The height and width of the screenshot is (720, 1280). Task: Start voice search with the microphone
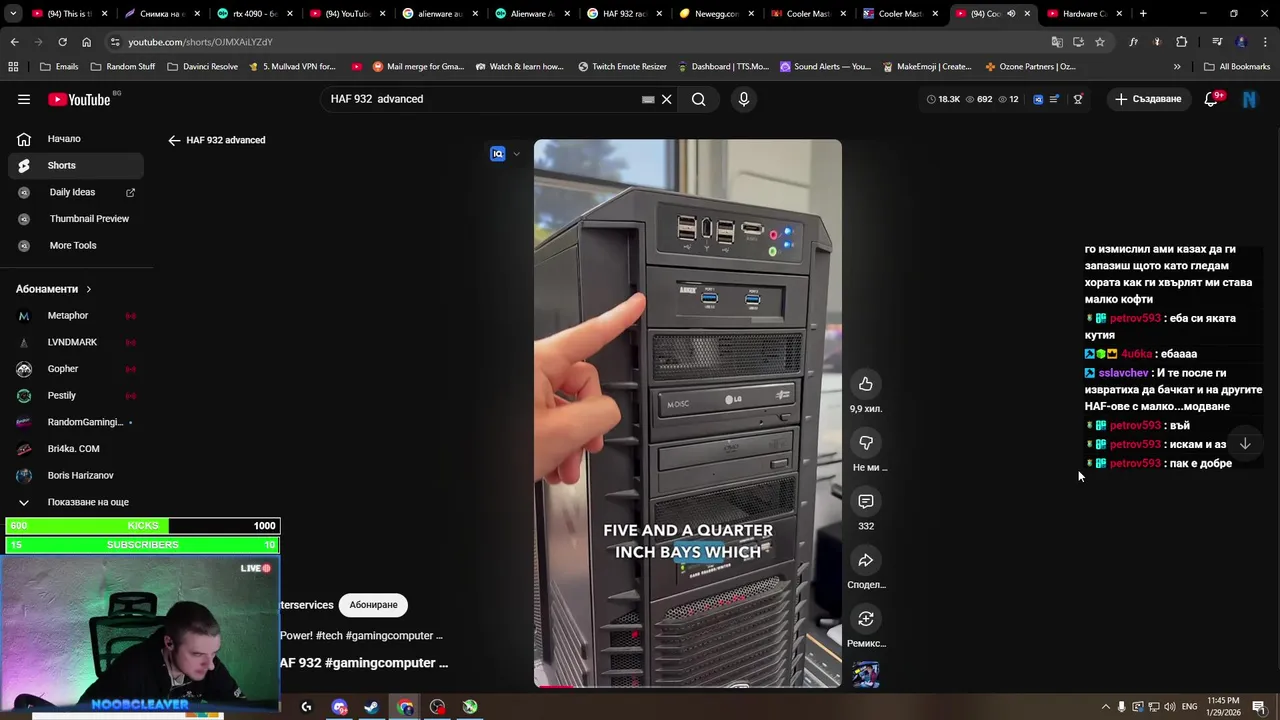[743, 99]
